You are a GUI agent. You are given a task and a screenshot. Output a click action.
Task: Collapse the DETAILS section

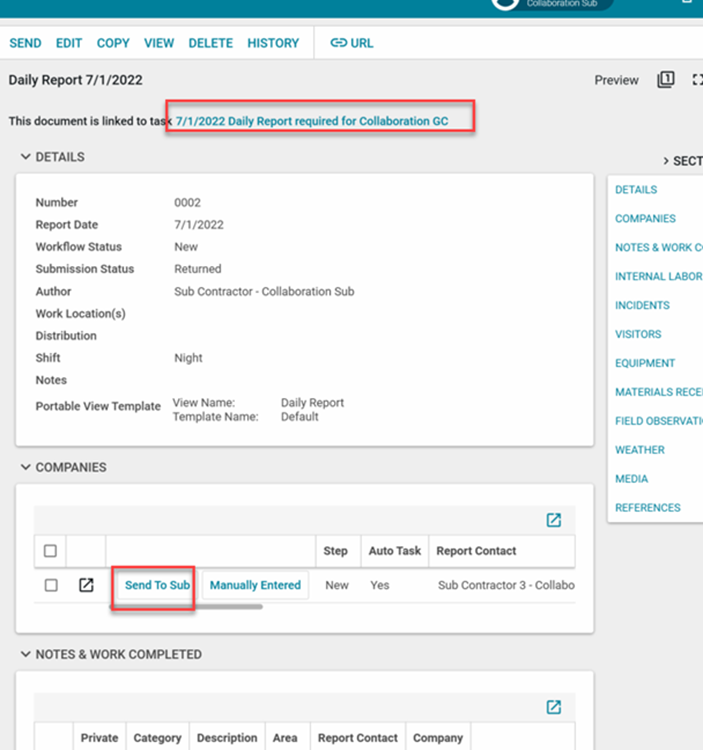click(25, 157)
